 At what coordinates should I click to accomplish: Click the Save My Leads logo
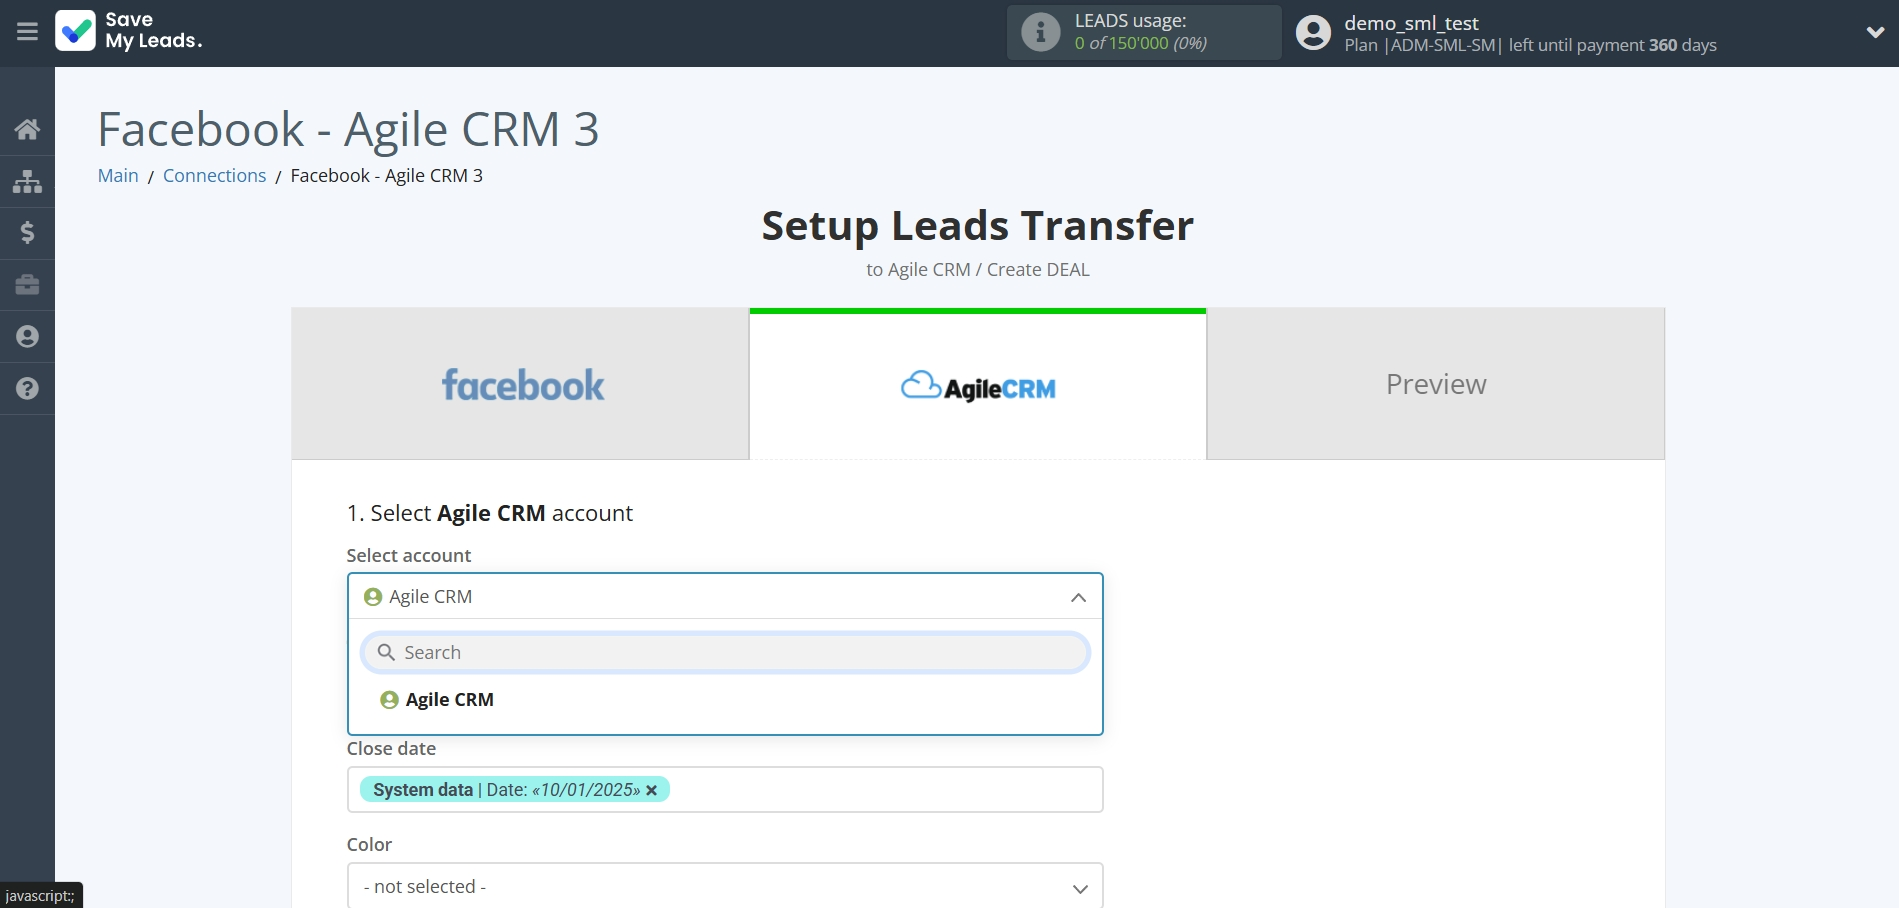[x=129, y=31]
